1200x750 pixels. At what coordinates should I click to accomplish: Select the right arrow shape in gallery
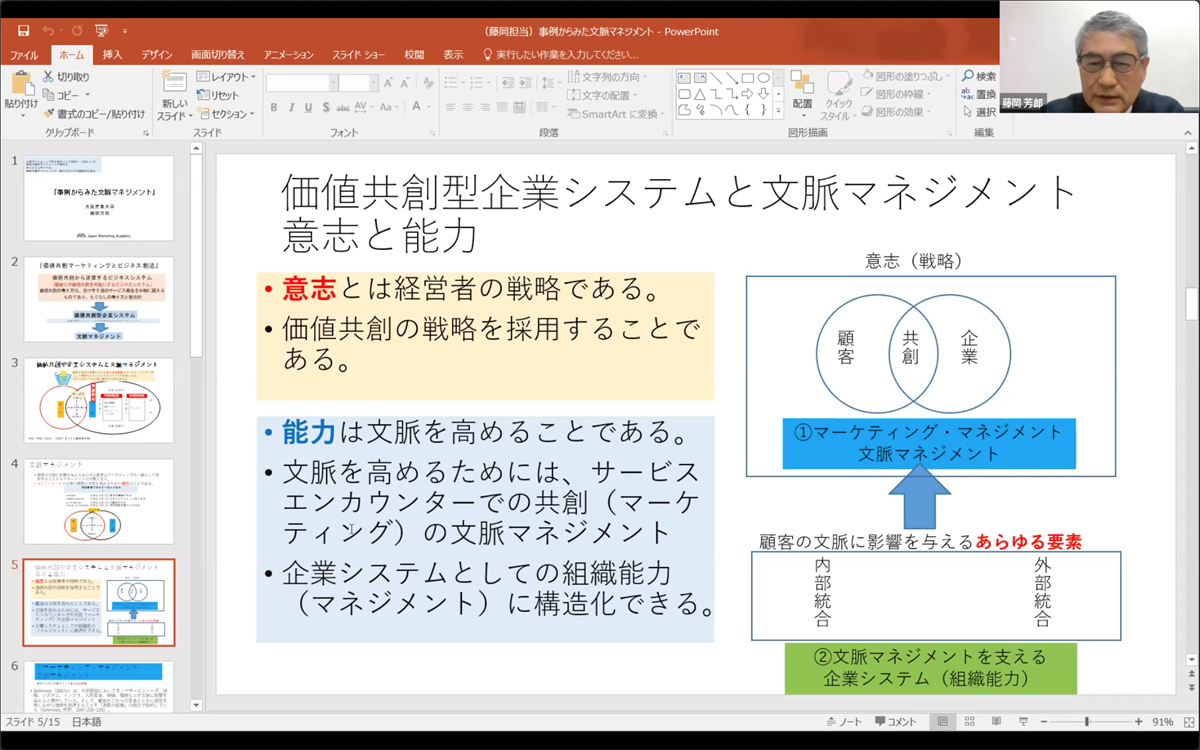coord(748,94)
